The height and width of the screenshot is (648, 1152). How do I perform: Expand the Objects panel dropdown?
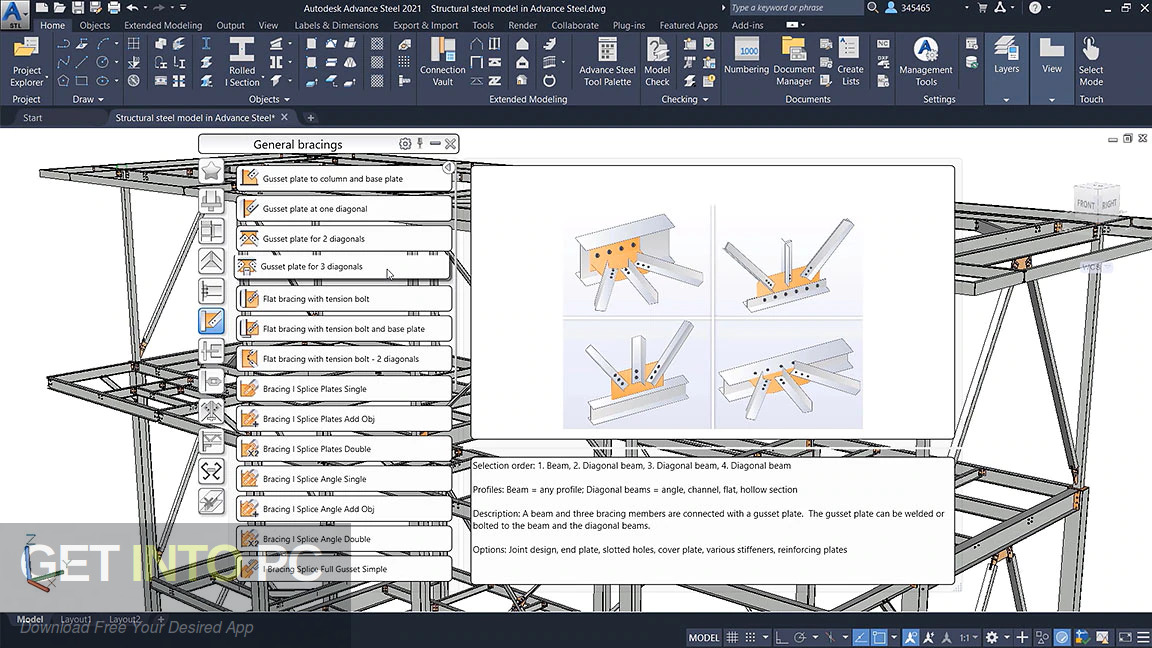(269, 99)
